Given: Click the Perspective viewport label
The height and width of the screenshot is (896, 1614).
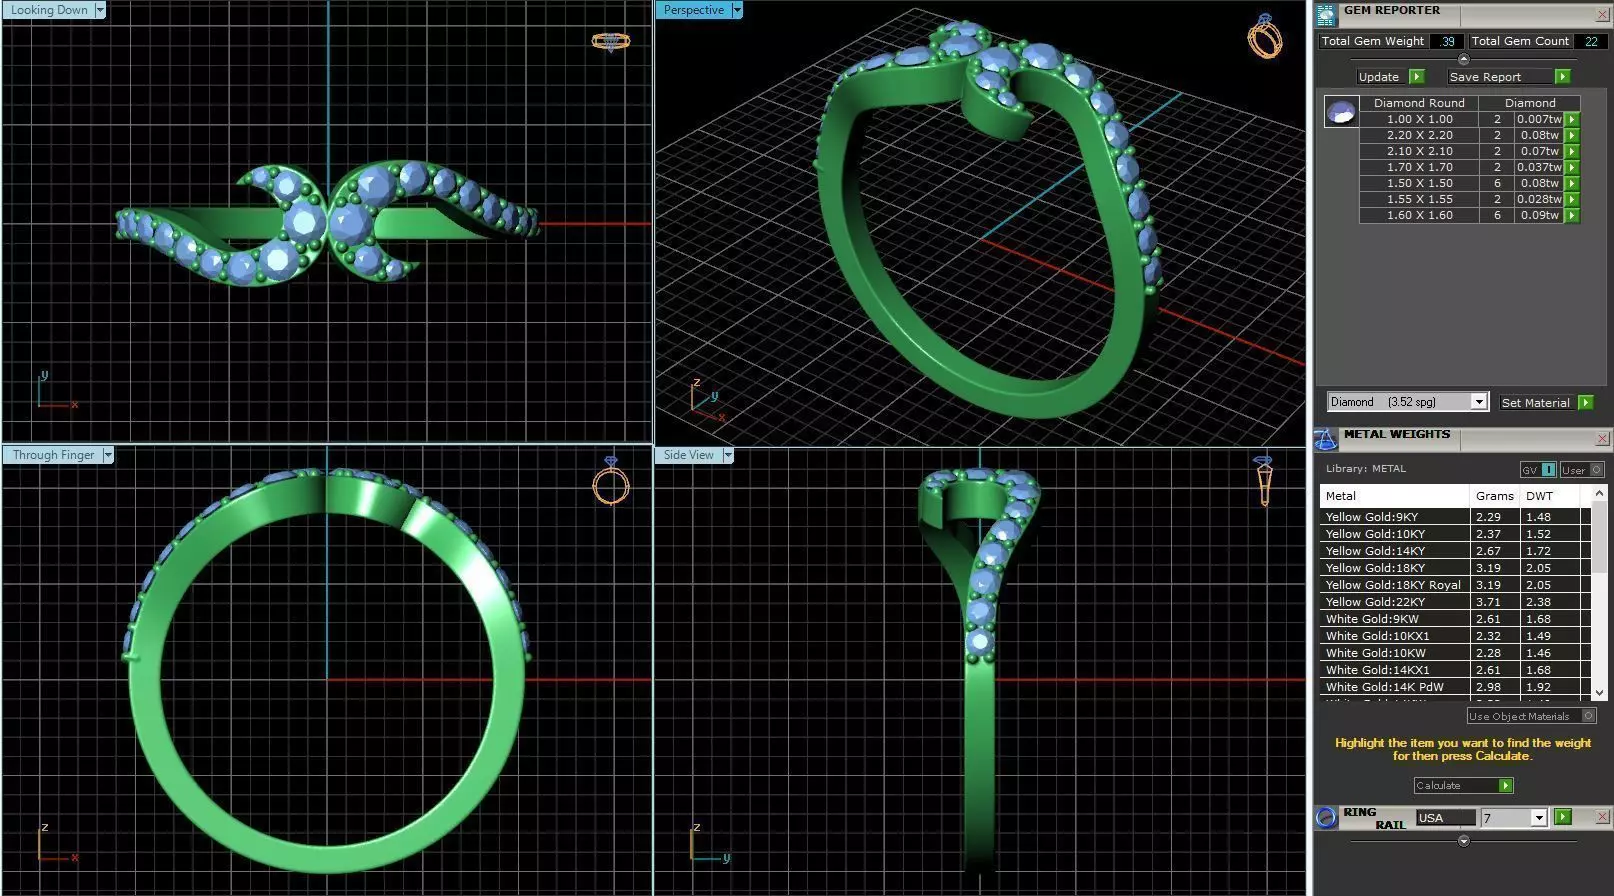Looking at the screenshot, I should pos(693,10).
